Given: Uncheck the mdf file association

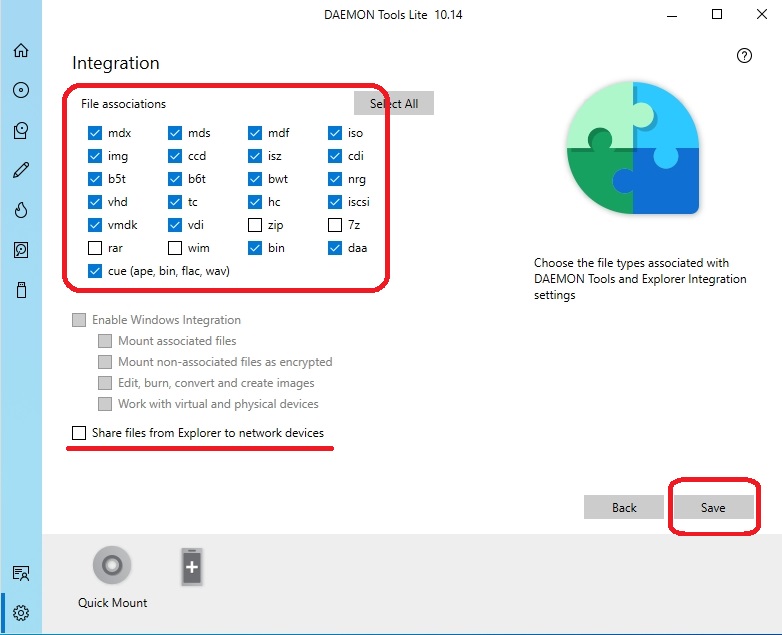Looking at the screenshot, I should point(255,133).
